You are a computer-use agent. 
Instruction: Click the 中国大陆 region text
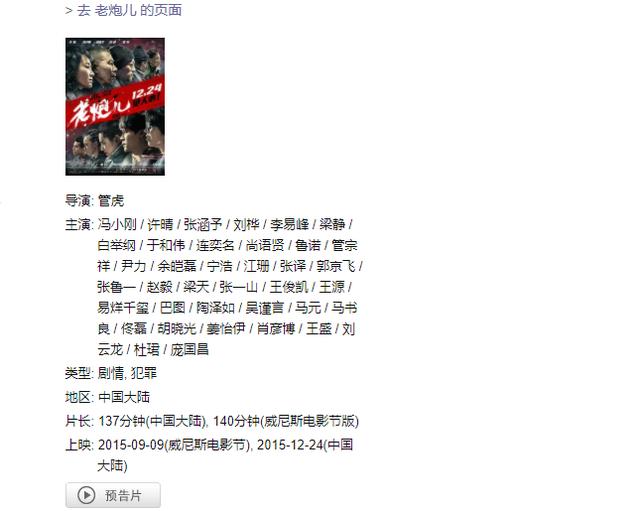(x=124, y=397)
